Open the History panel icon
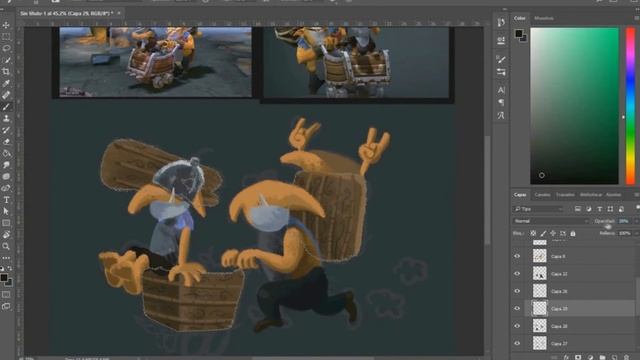 [501, 22]
